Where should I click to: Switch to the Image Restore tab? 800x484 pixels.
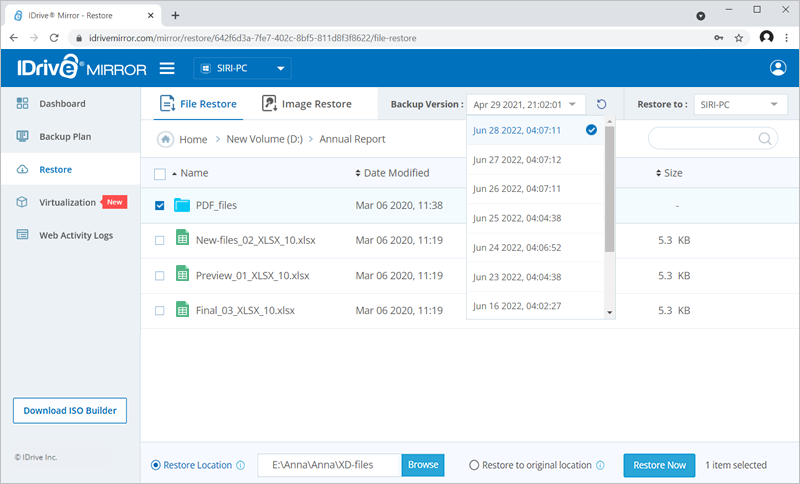tap(307, 104)
